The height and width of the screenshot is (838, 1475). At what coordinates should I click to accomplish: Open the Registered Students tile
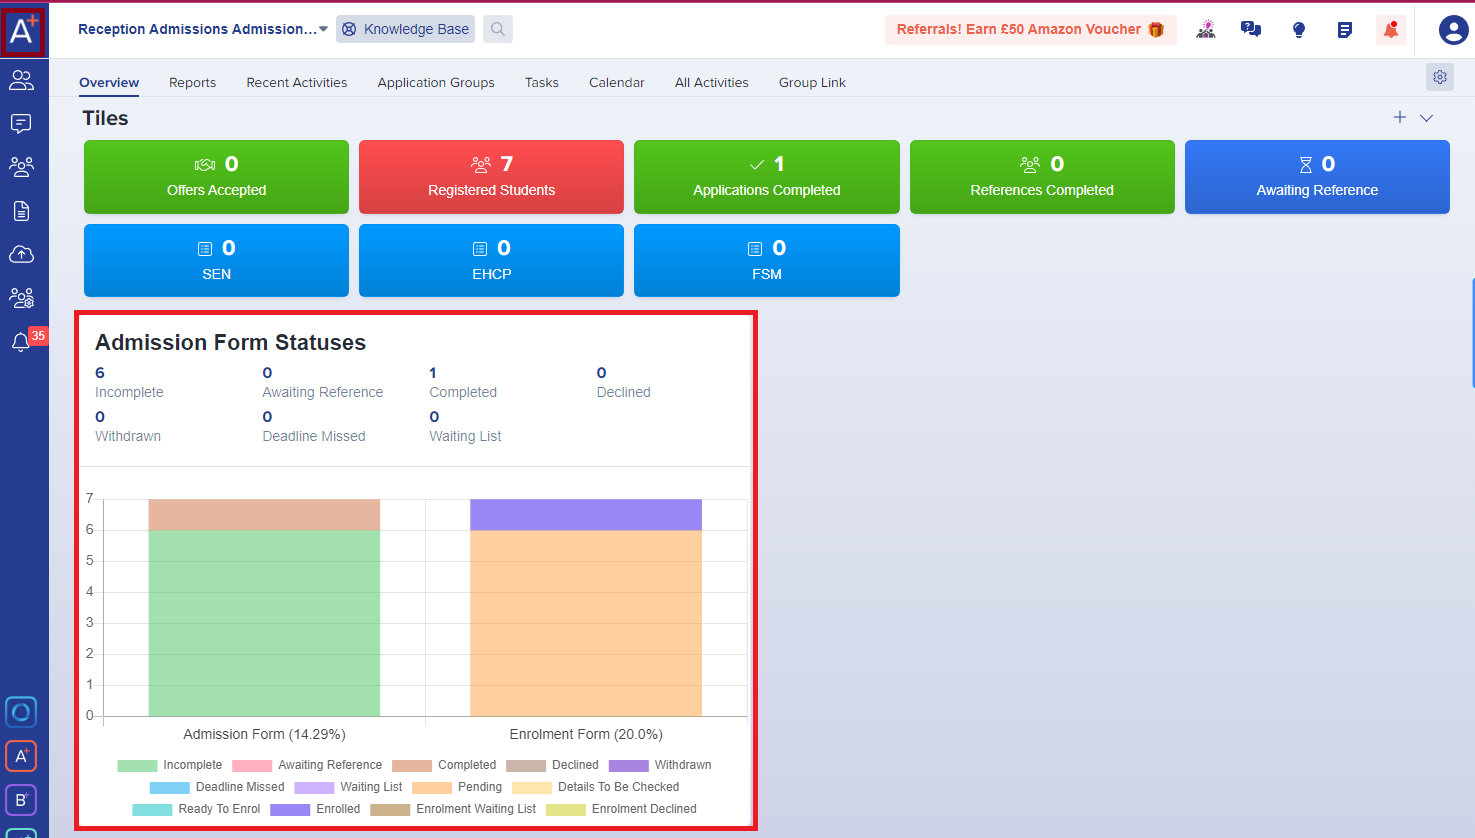491,177
